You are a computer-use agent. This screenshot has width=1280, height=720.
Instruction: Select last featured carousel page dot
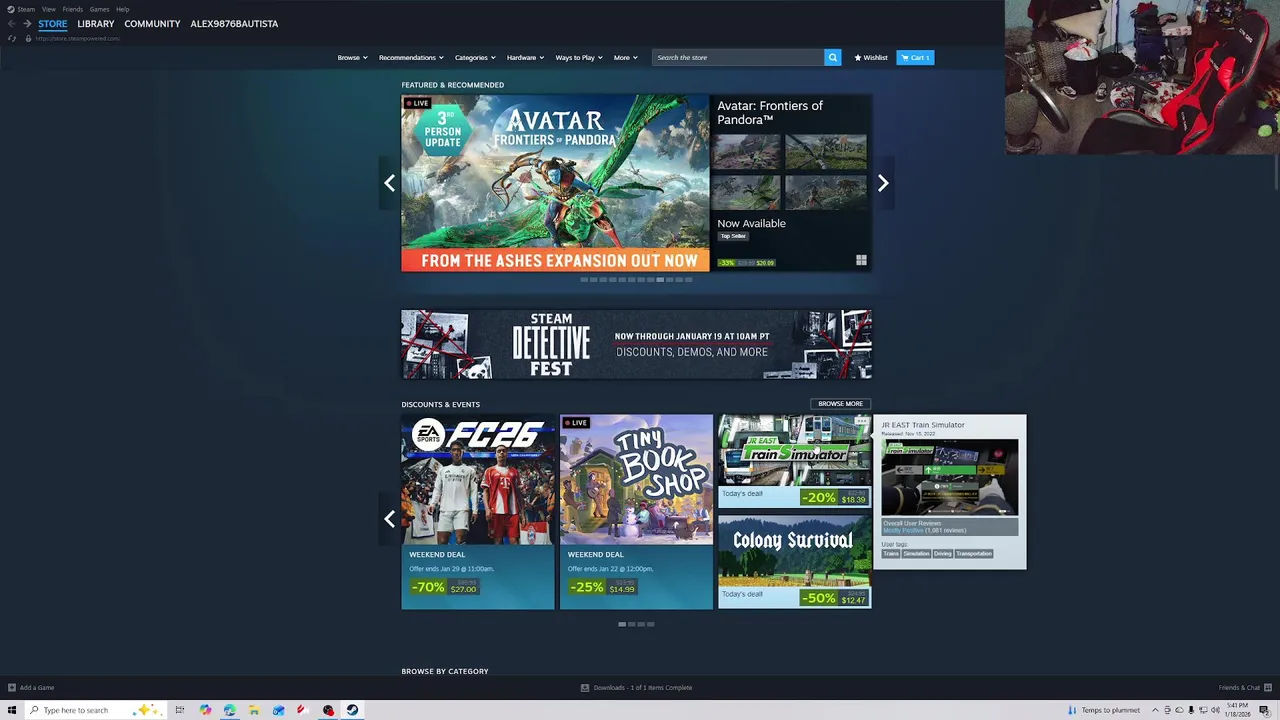coord(688,280)
